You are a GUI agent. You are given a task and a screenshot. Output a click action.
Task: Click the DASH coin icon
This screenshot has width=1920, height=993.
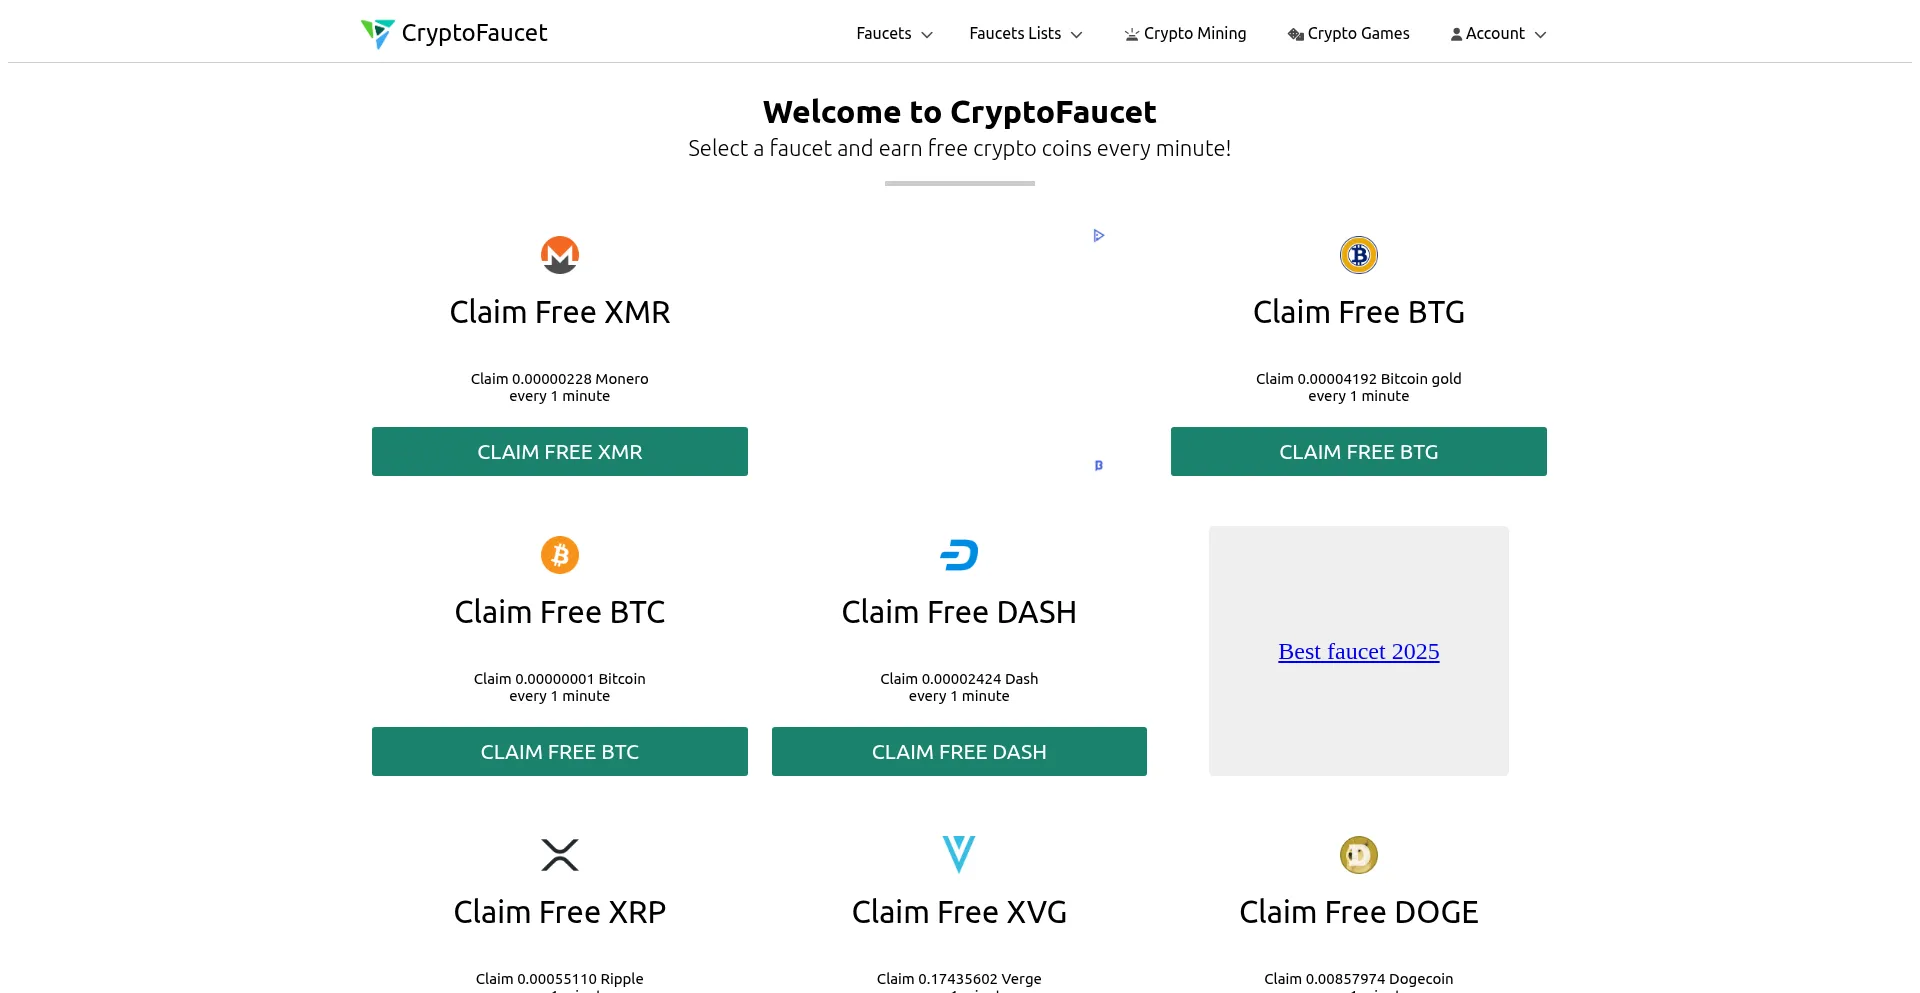pyautogui.click(x=958, y=555)
